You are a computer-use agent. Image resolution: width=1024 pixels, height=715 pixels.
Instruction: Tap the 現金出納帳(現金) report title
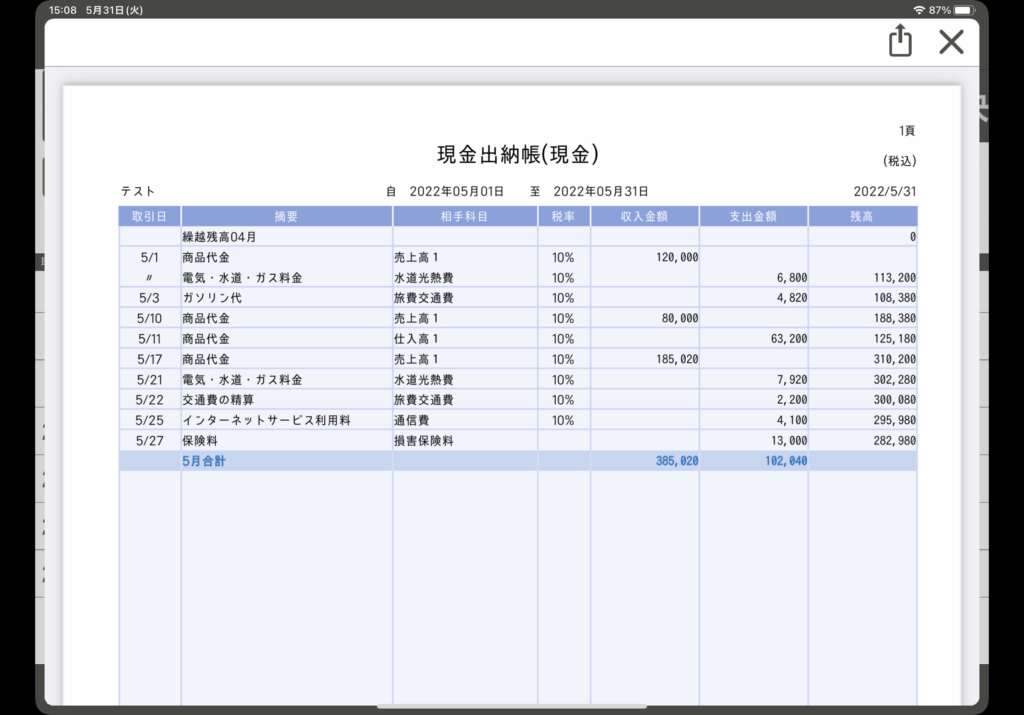(518, 155)
